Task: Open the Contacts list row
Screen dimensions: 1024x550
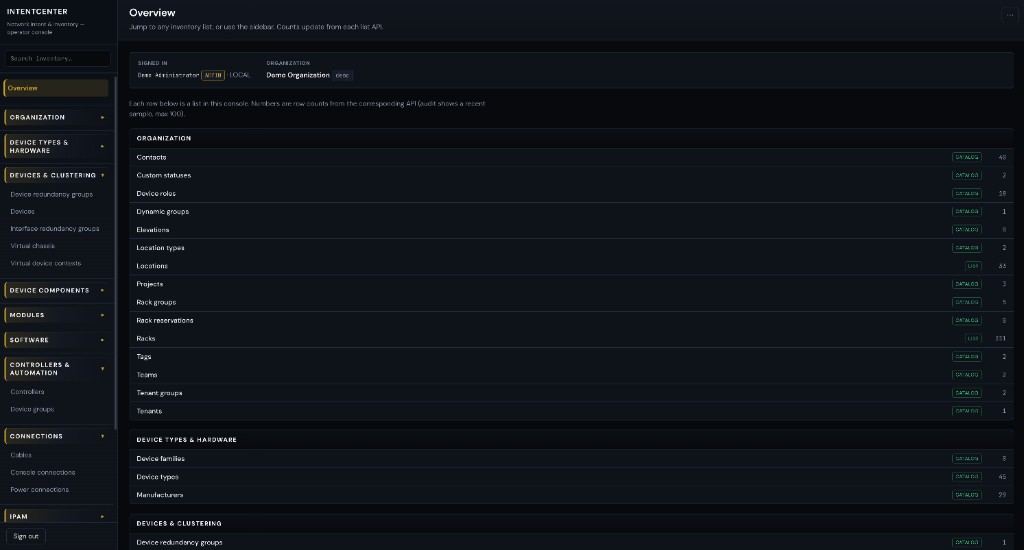Action: point(151,157)
